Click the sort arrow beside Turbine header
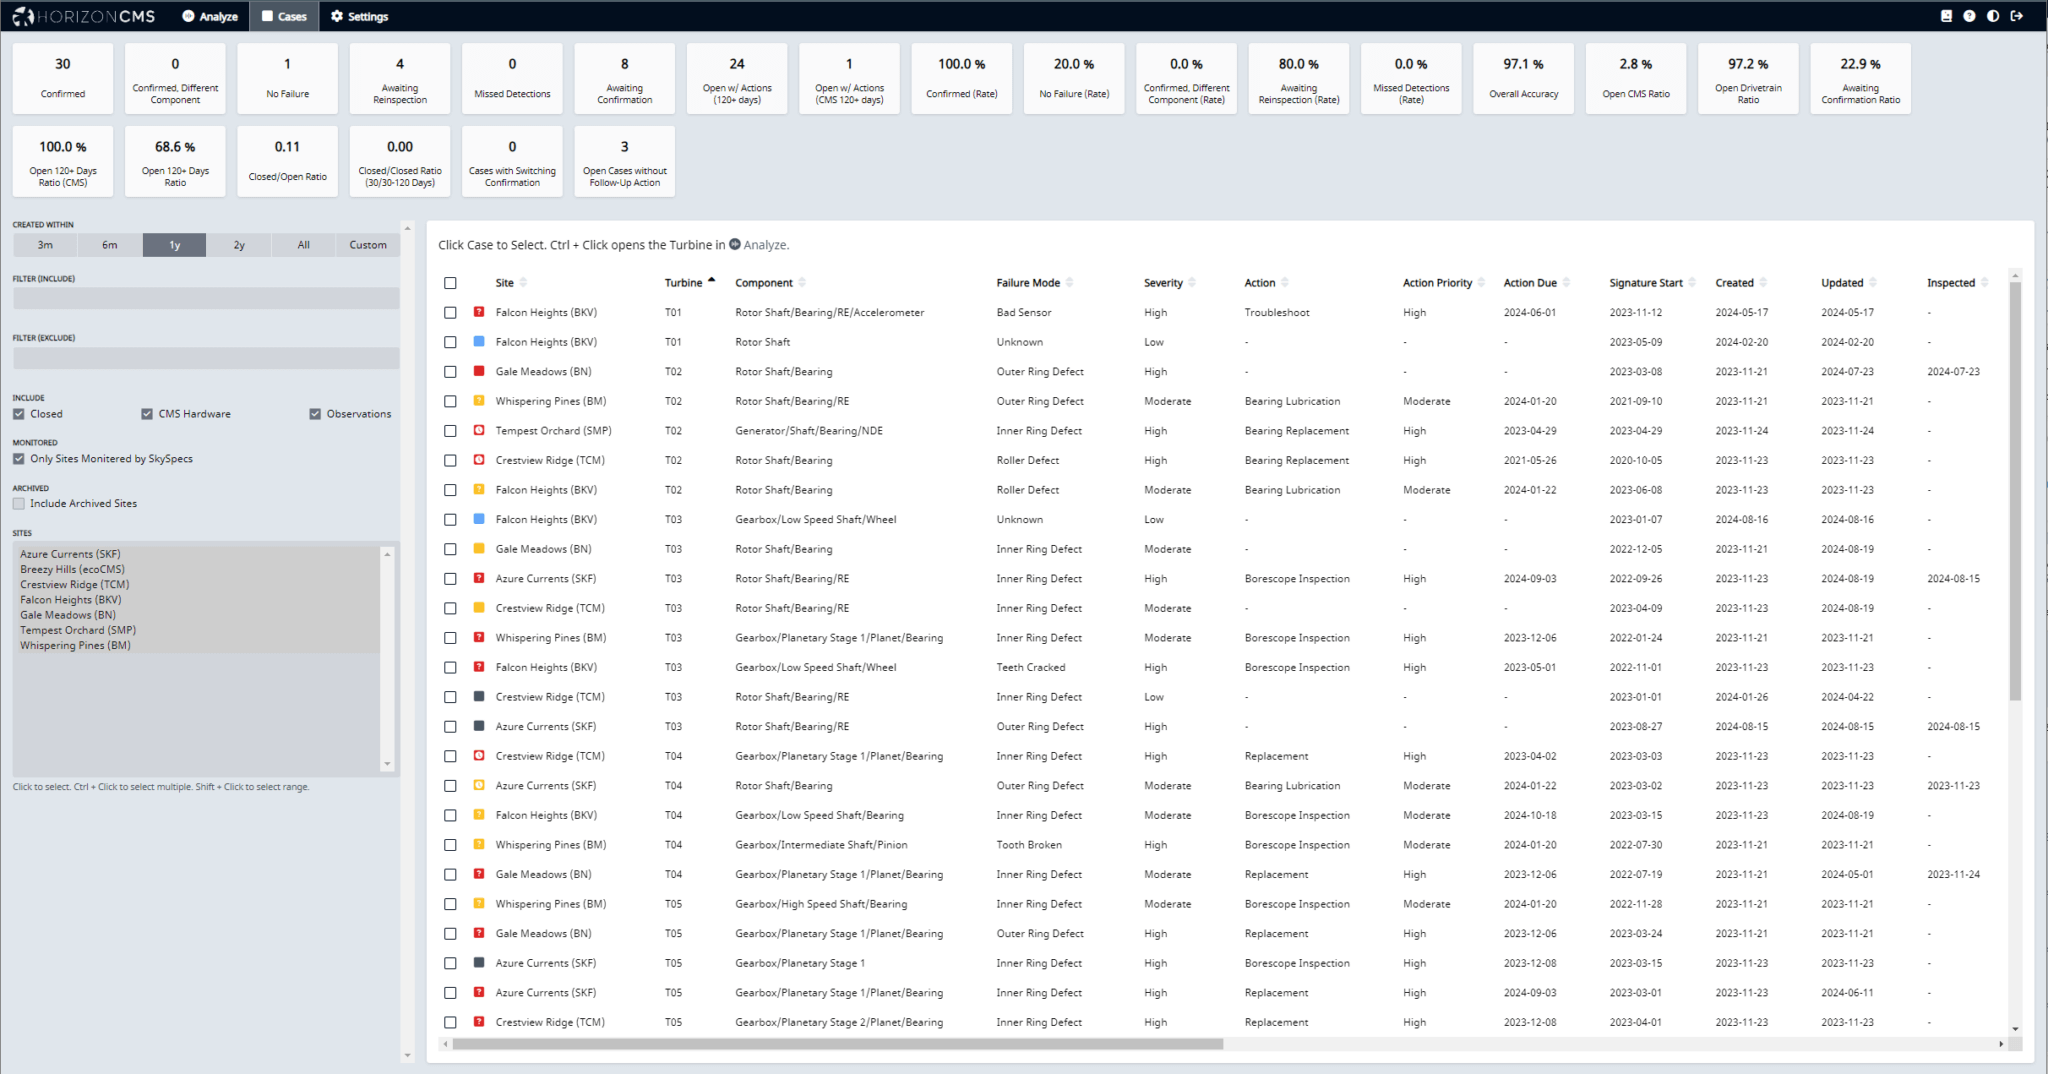Screen dimensions: 2048x1074 pos(711,281)
